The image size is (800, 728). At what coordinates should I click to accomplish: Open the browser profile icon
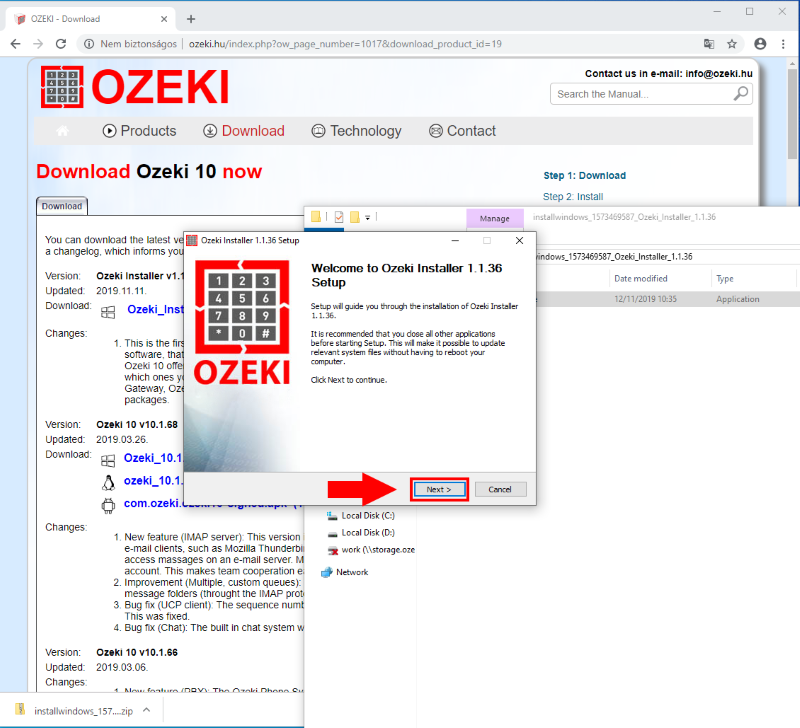click(760, 44)
